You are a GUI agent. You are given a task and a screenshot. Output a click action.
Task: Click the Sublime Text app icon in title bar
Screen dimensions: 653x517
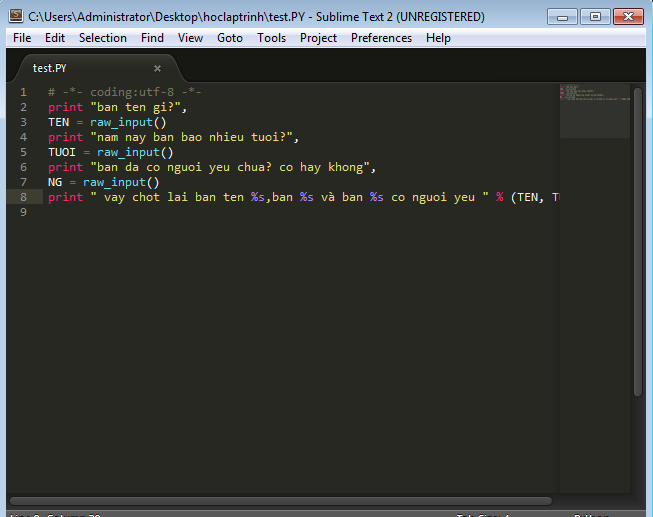coord(16,16)
